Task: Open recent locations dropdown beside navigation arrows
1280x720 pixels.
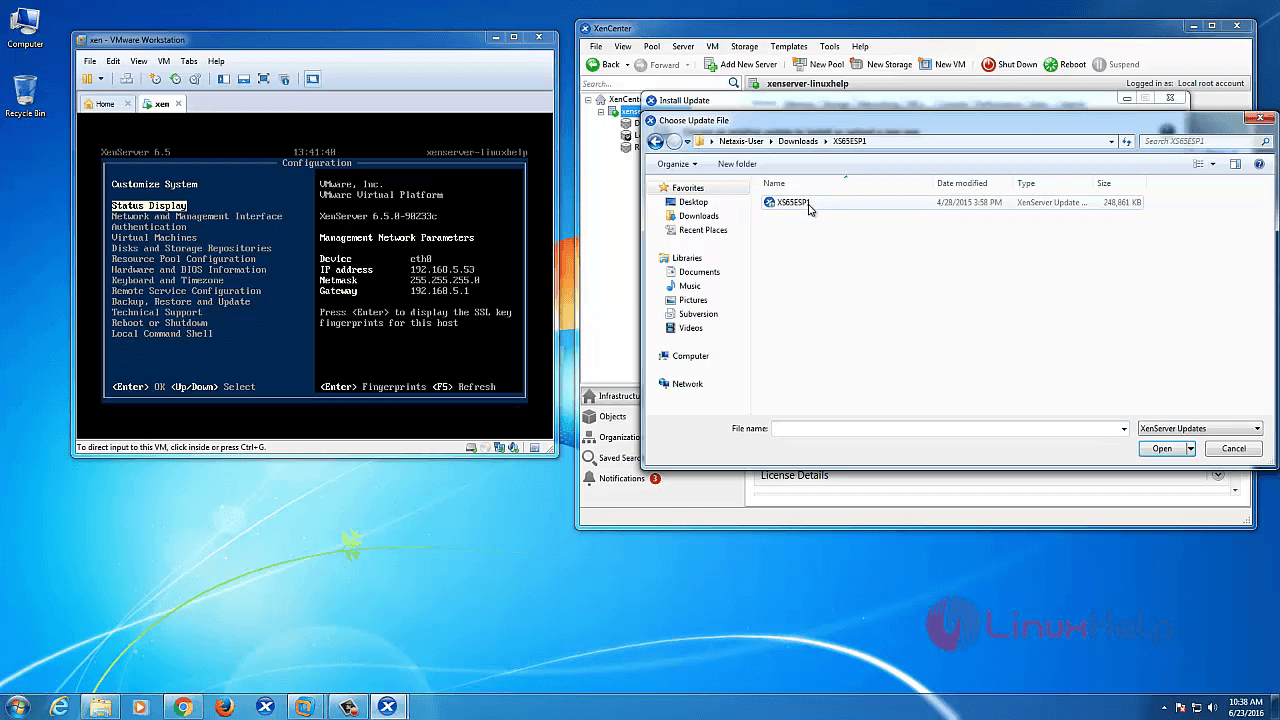Action: tap(687, 142)
